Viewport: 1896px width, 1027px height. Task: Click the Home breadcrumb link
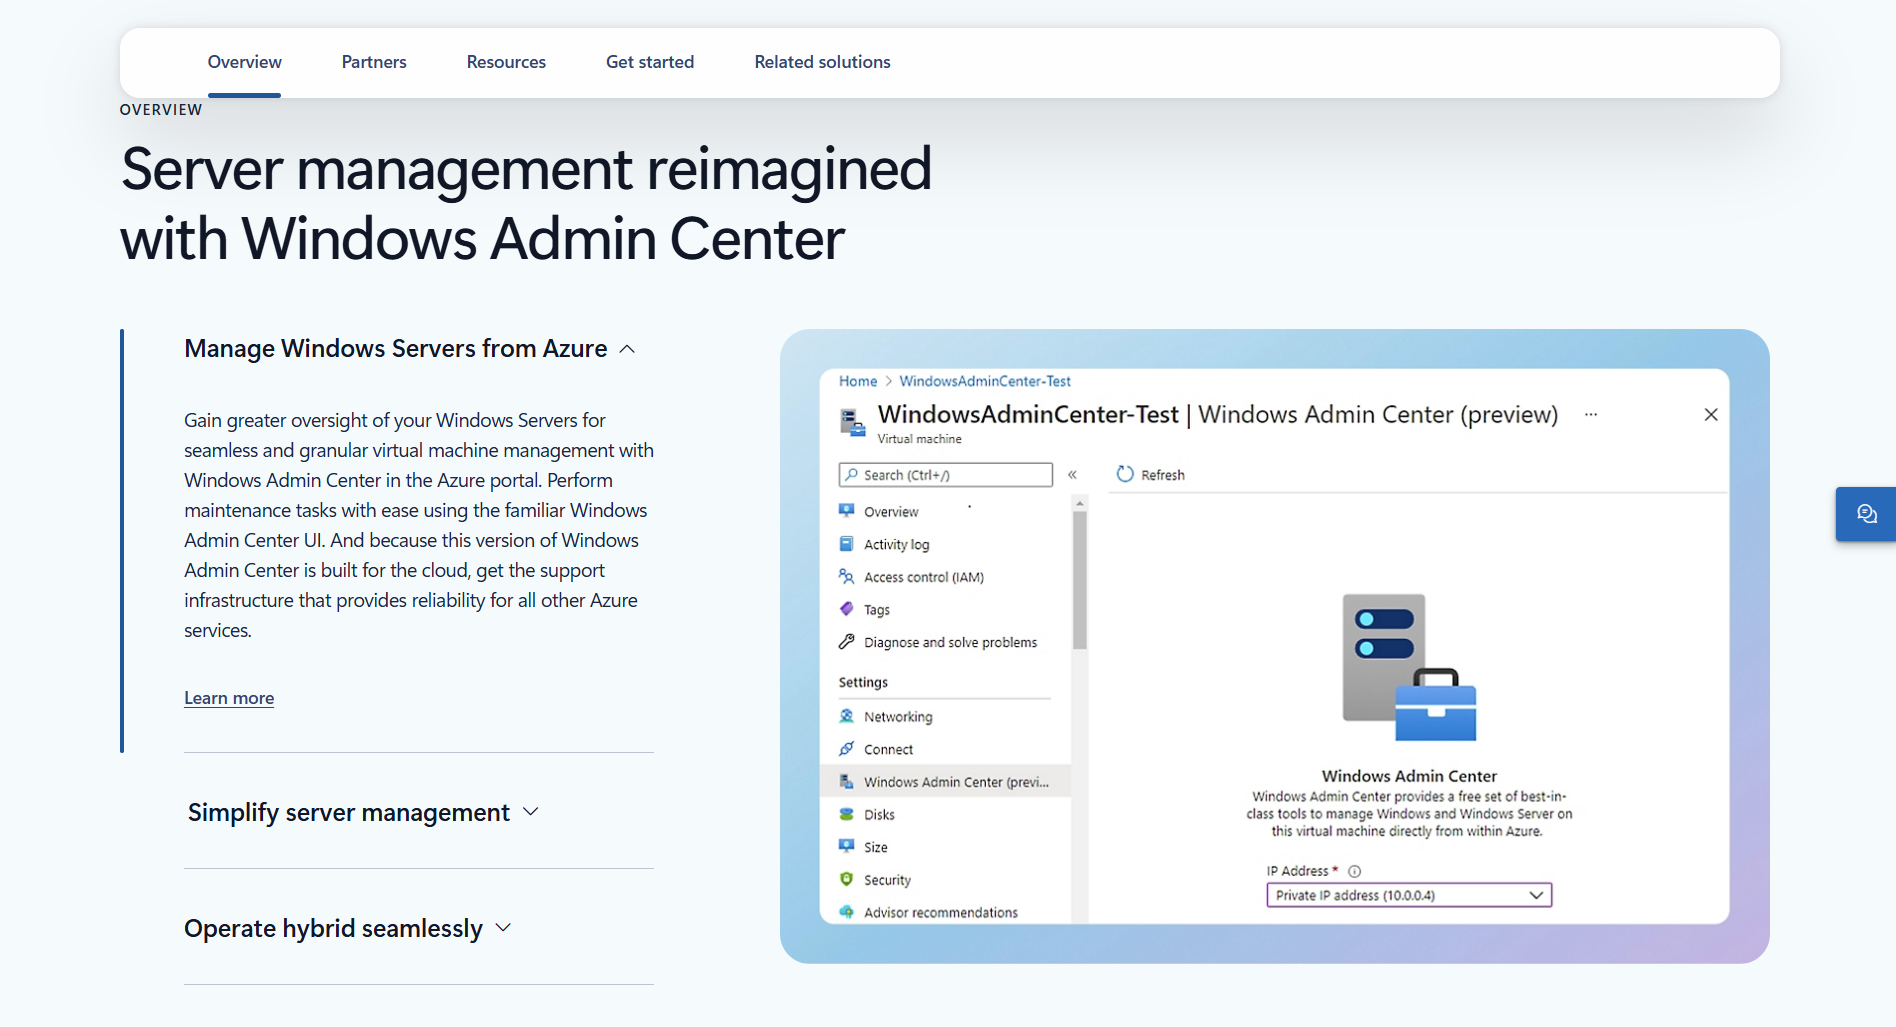pyautogui.click(x=858, y=381)
